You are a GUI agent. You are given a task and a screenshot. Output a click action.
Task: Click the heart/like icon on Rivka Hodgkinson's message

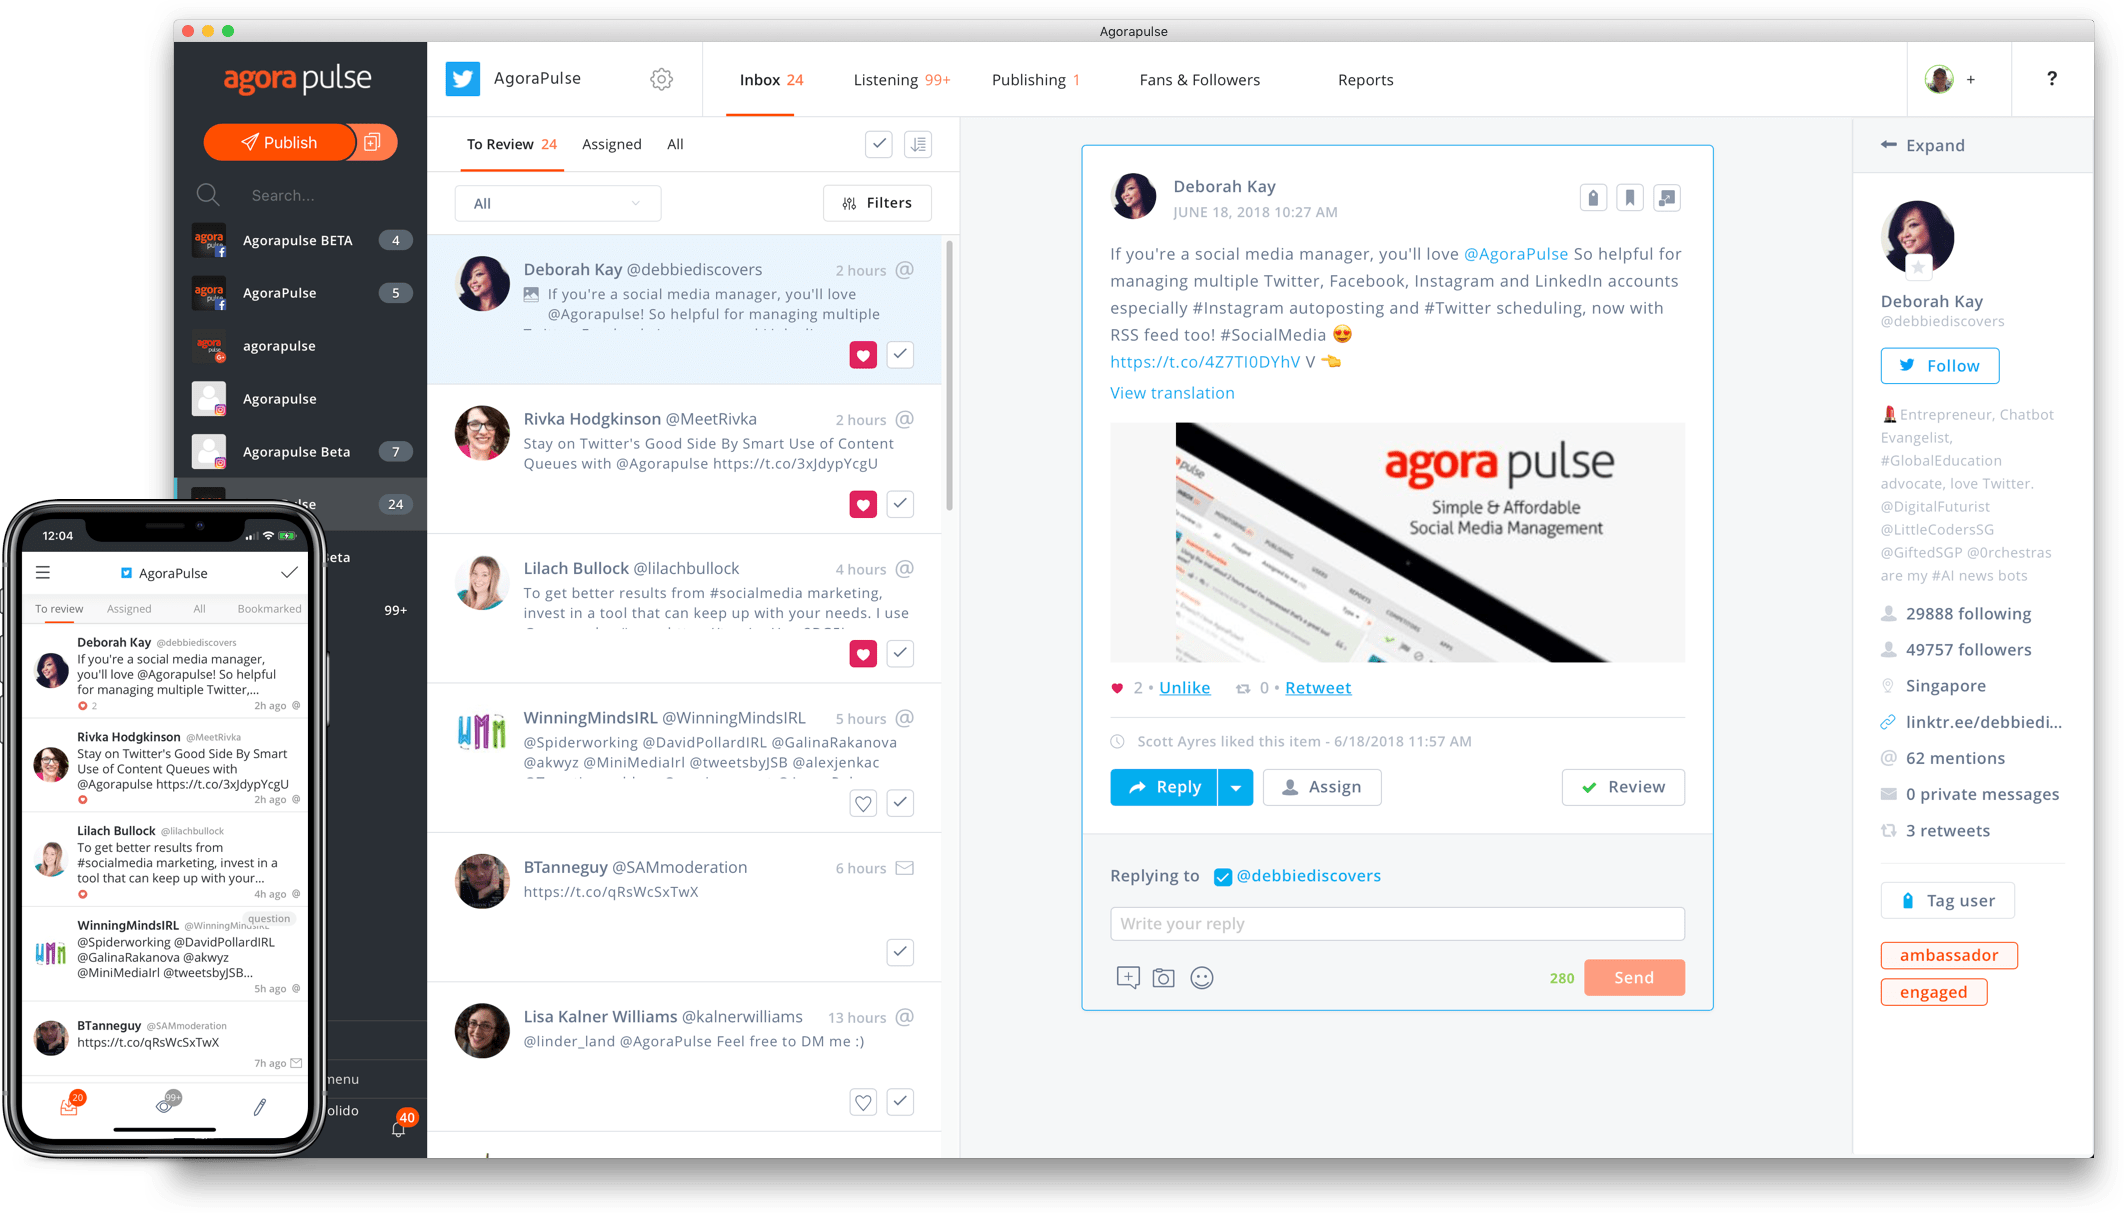tap(861, 504)
